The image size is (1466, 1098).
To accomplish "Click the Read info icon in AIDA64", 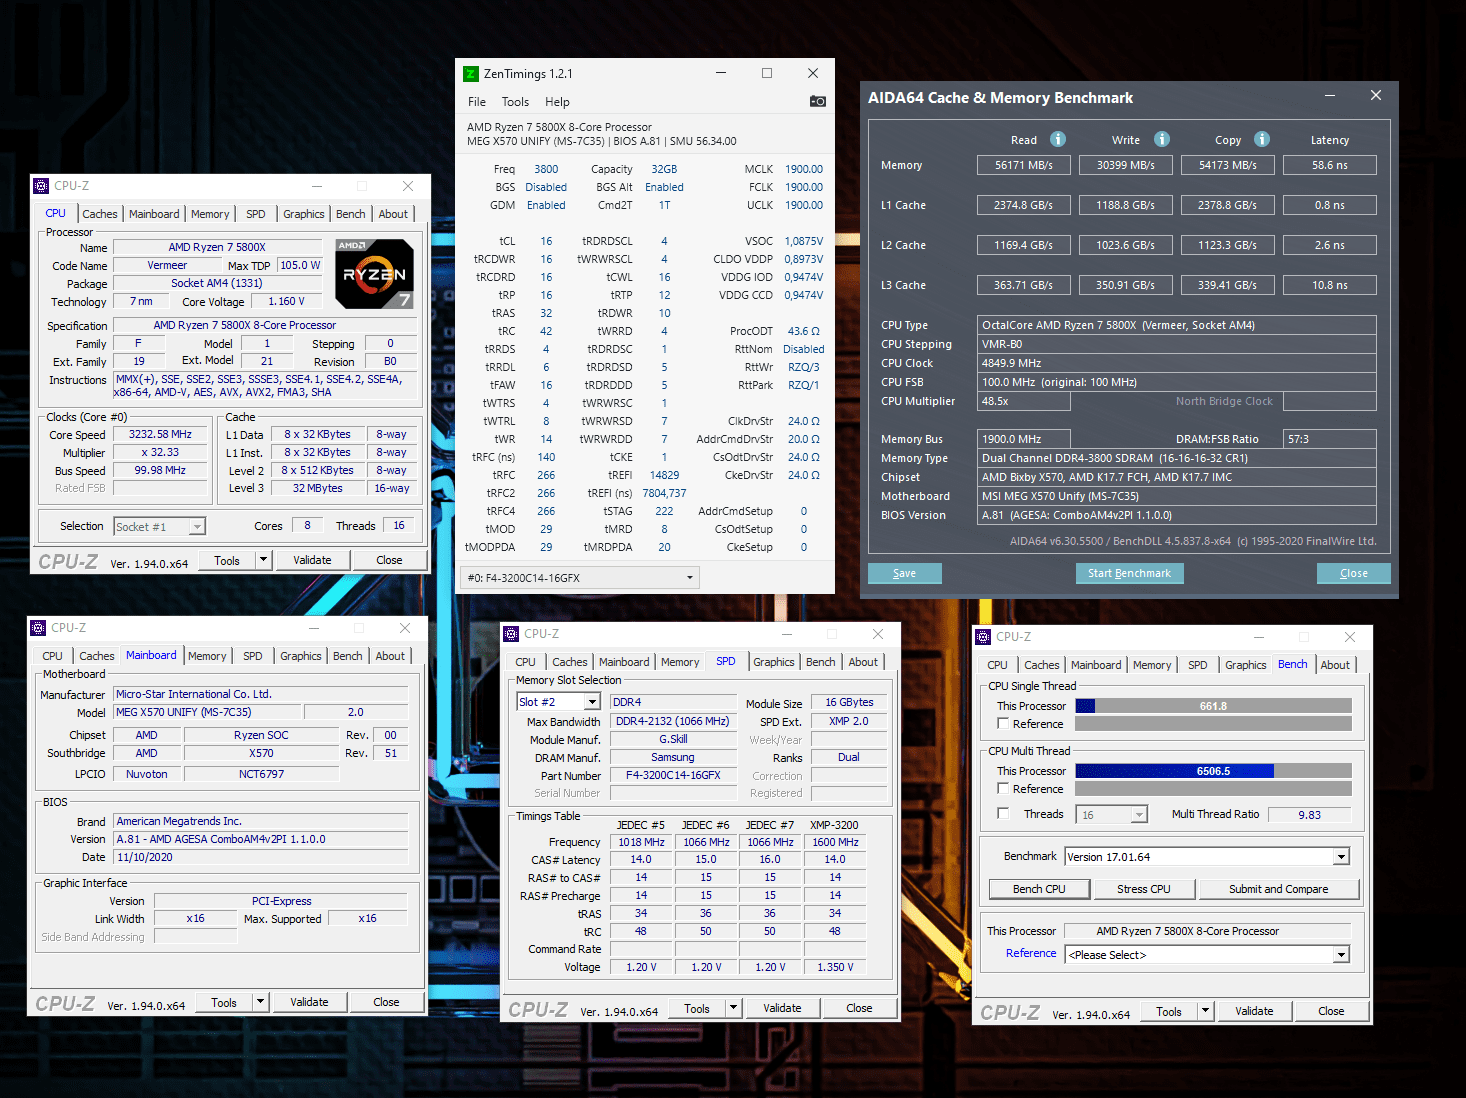I will click(1058, 139).
